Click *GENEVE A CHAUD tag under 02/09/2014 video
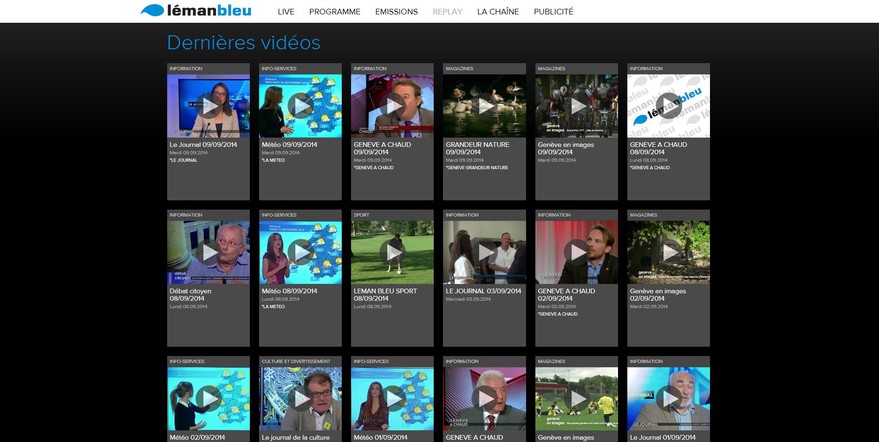879x442 pixels. [558, 314]
